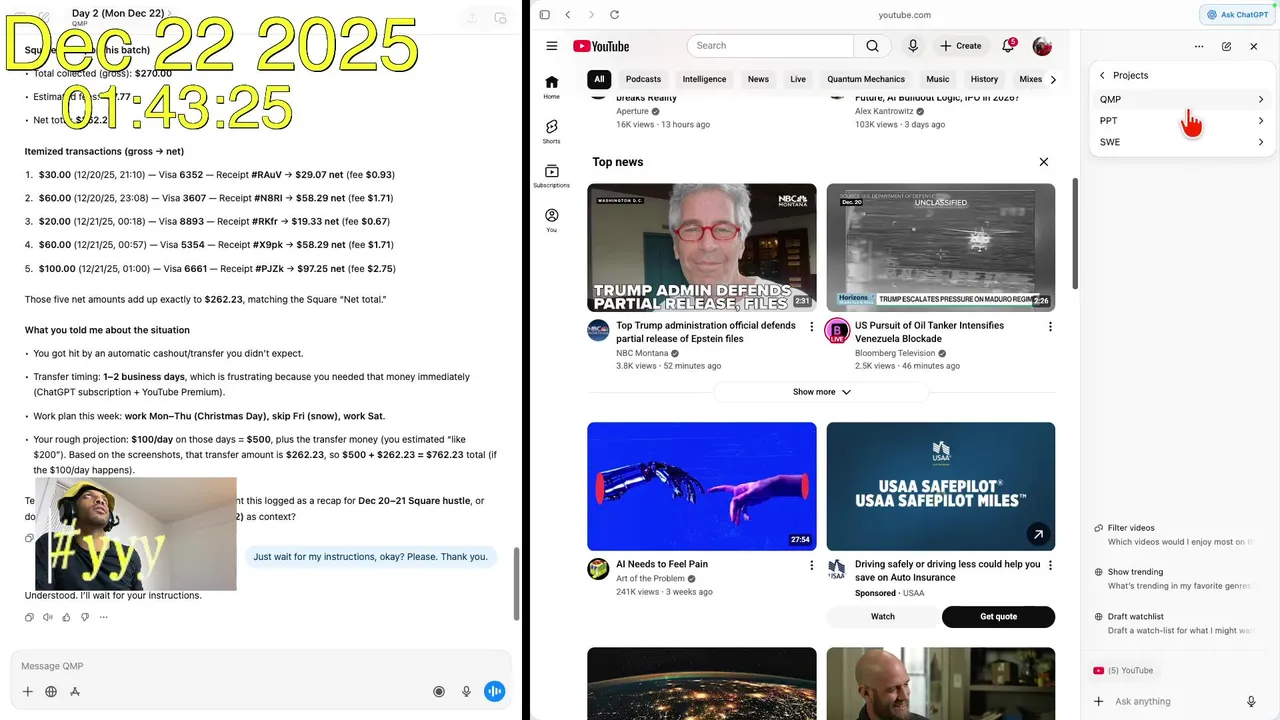Screen dimensions: 1280x720
Task: Go to YouTube Home sidebar
Action: 551,87
